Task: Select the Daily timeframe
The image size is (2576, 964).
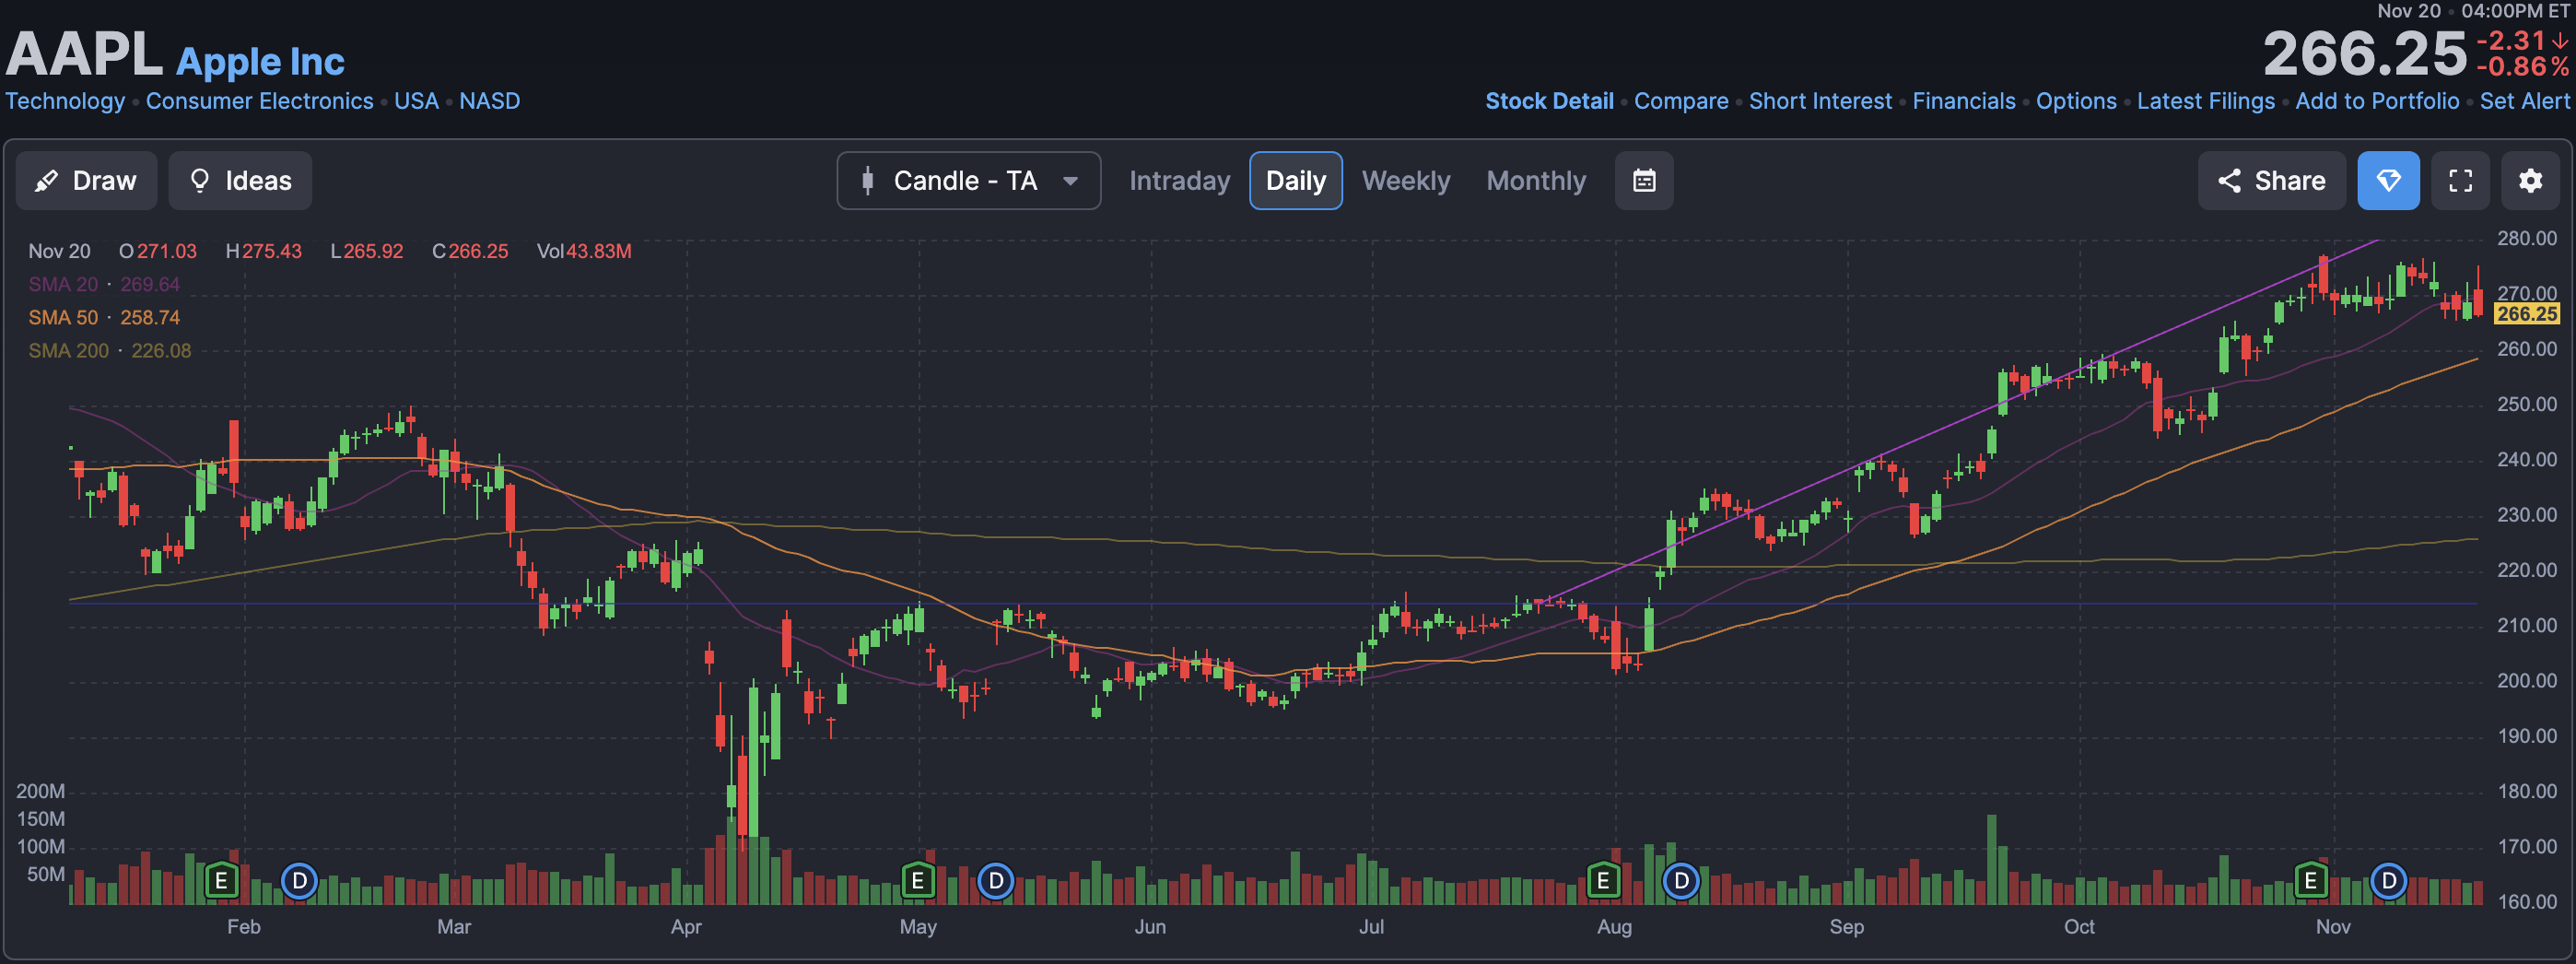Action: pos(1295,181)
